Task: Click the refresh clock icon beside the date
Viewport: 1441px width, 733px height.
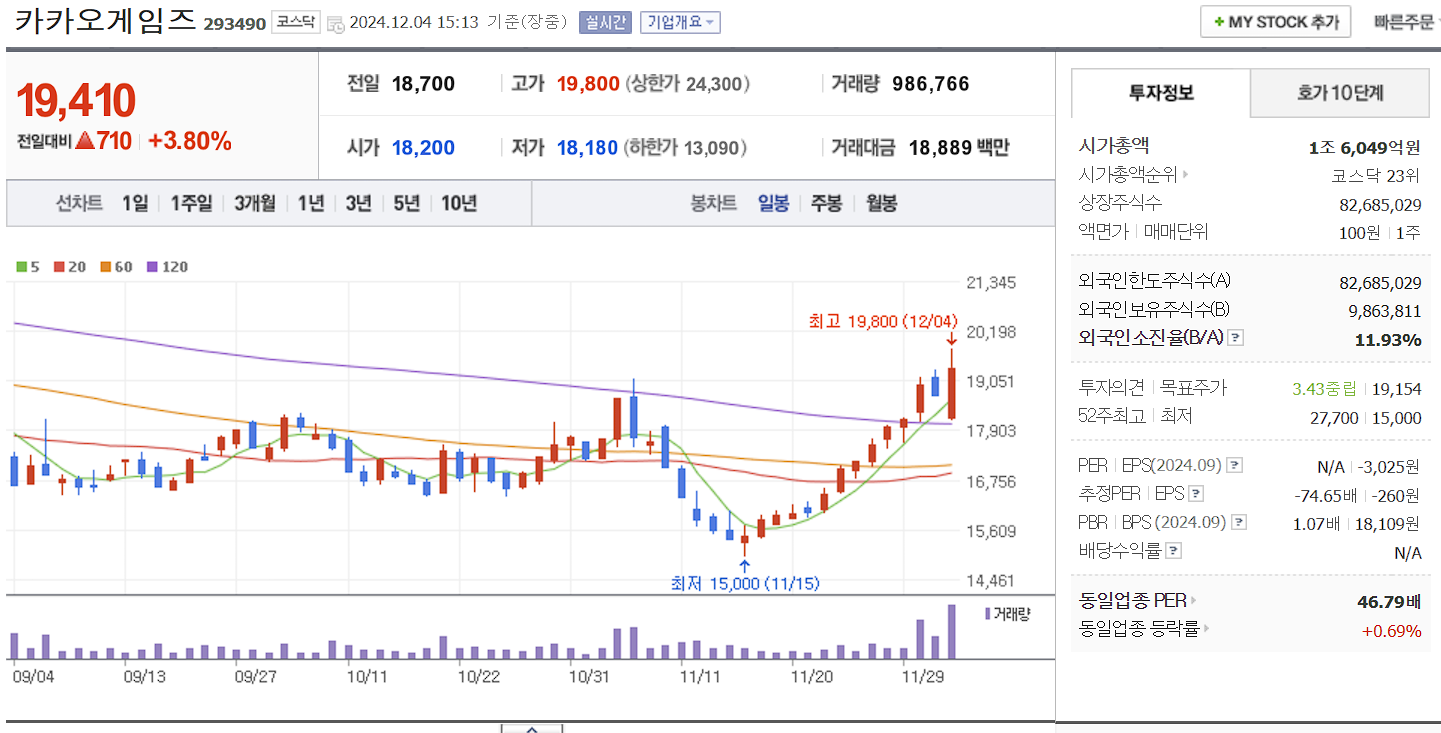Action: [x=337, y=21]
